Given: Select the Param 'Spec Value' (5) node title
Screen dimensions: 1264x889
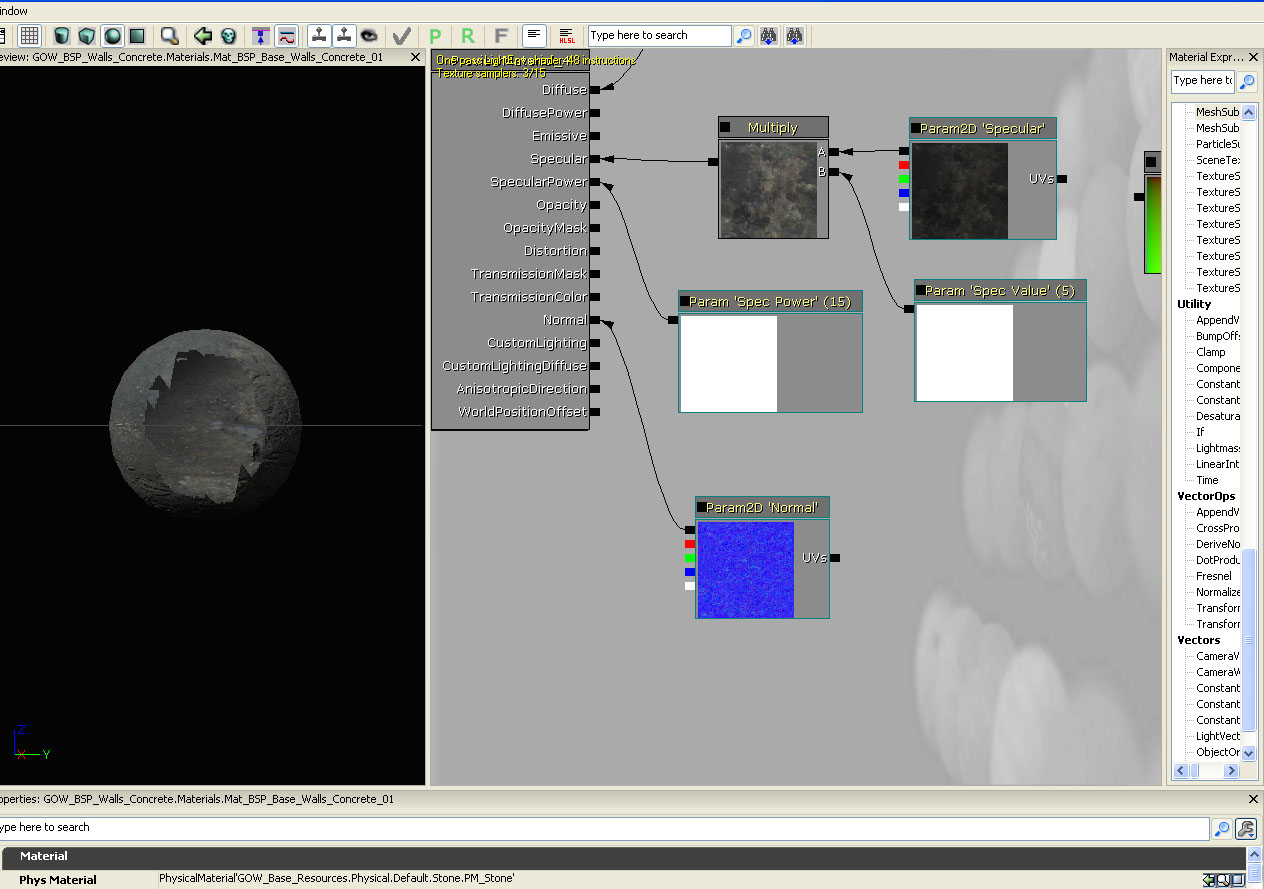Looking at the screenshot, I should coord(1000,290).
